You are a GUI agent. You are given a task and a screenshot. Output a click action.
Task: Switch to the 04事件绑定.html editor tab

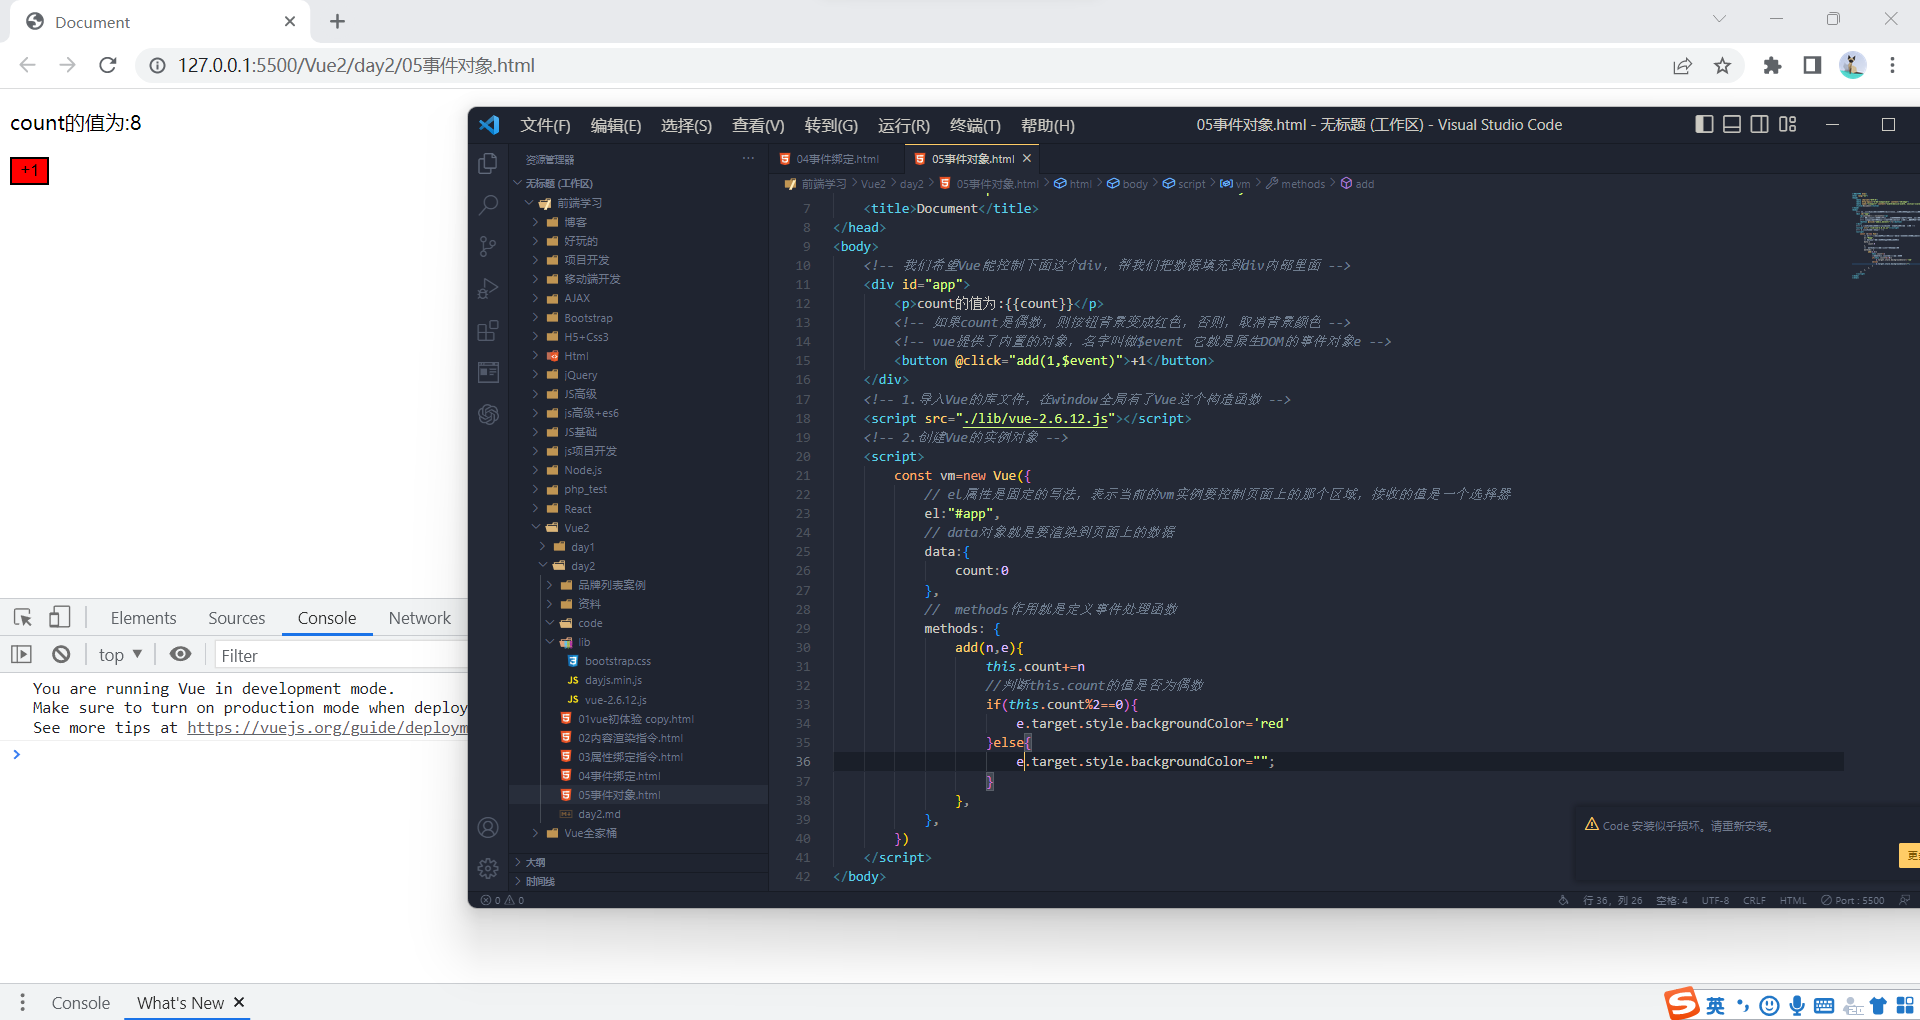pos(837,159)
